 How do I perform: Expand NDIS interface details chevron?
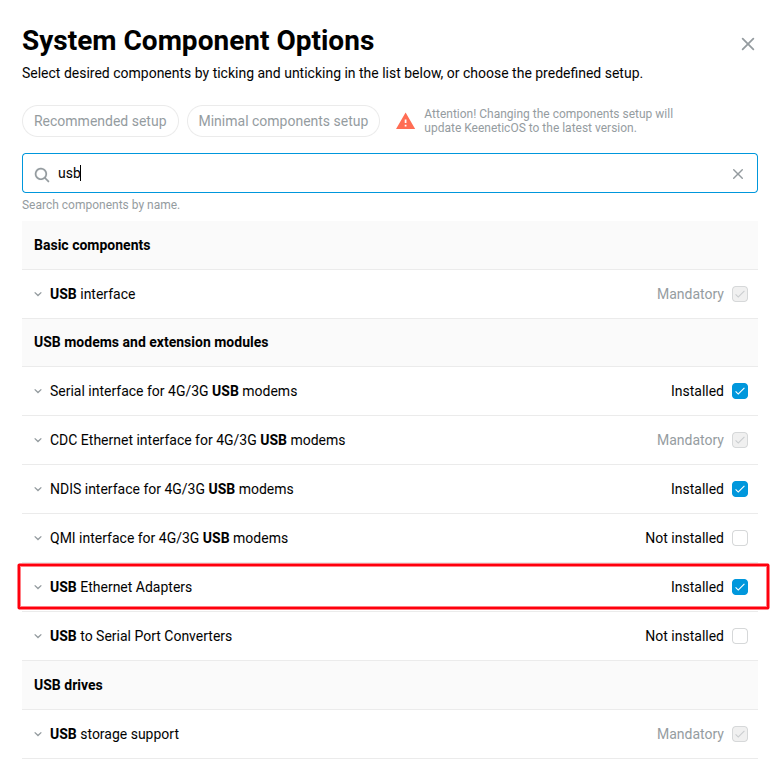pos(38,489)
